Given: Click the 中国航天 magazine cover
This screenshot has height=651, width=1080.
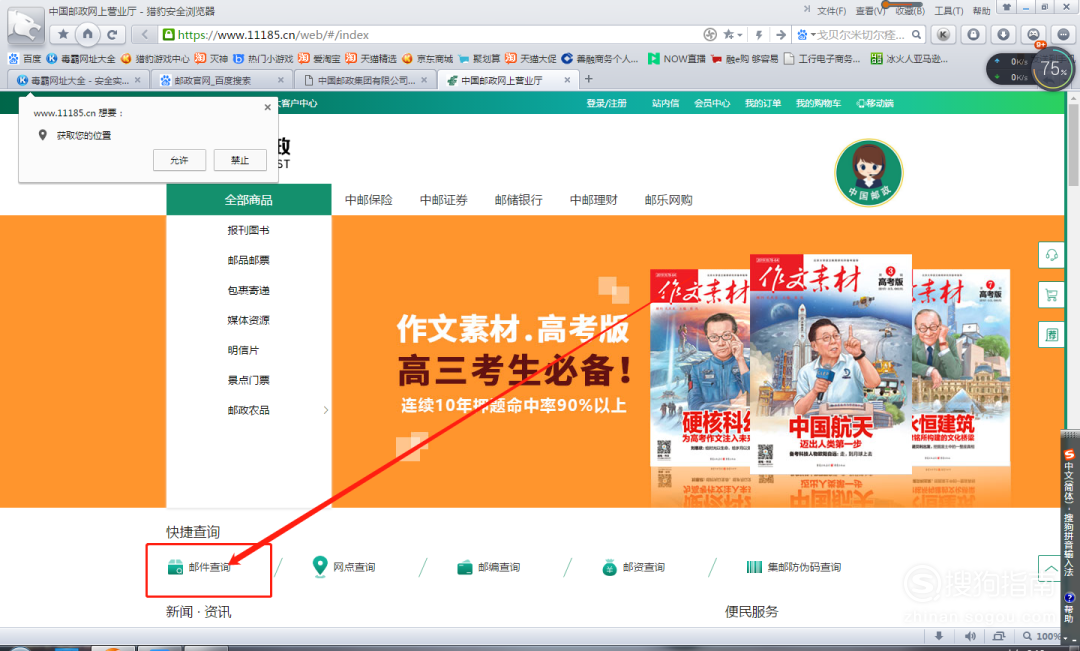Looking at the screenshot, I should click(x=831, y=363).
